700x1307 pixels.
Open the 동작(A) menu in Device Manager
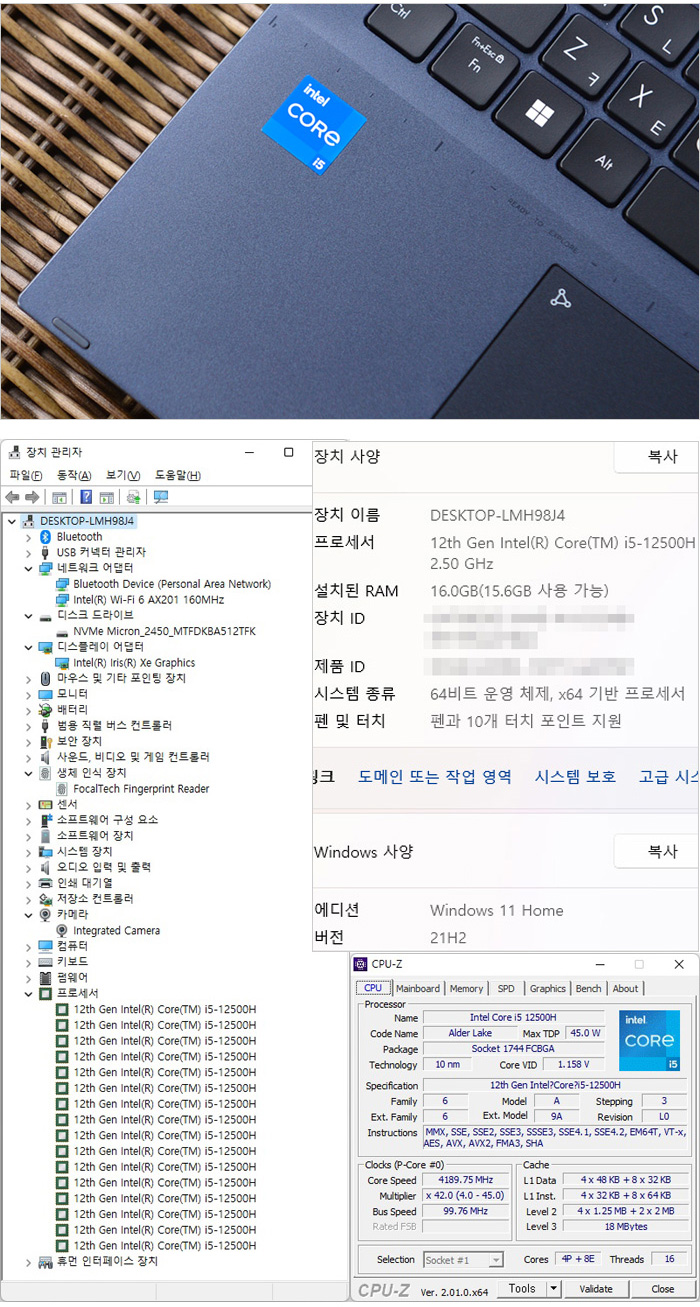(74, 475)
